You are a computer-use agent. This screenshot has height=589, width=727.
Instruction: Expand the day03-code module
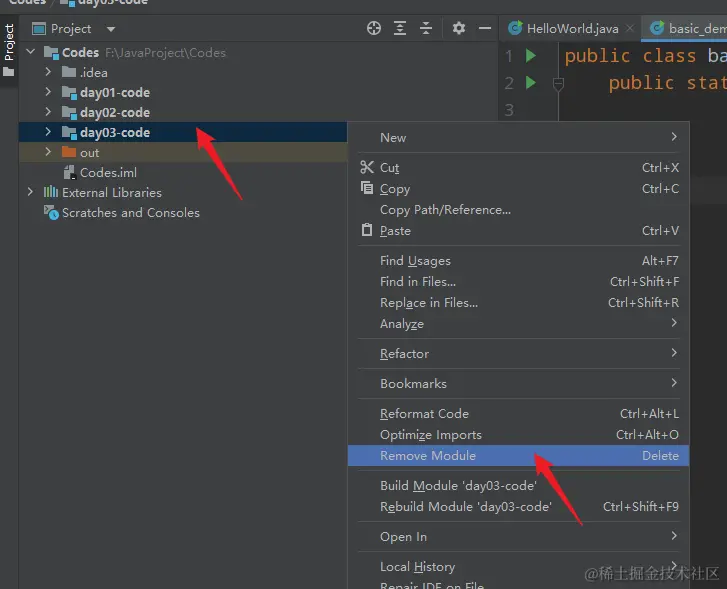48,132
